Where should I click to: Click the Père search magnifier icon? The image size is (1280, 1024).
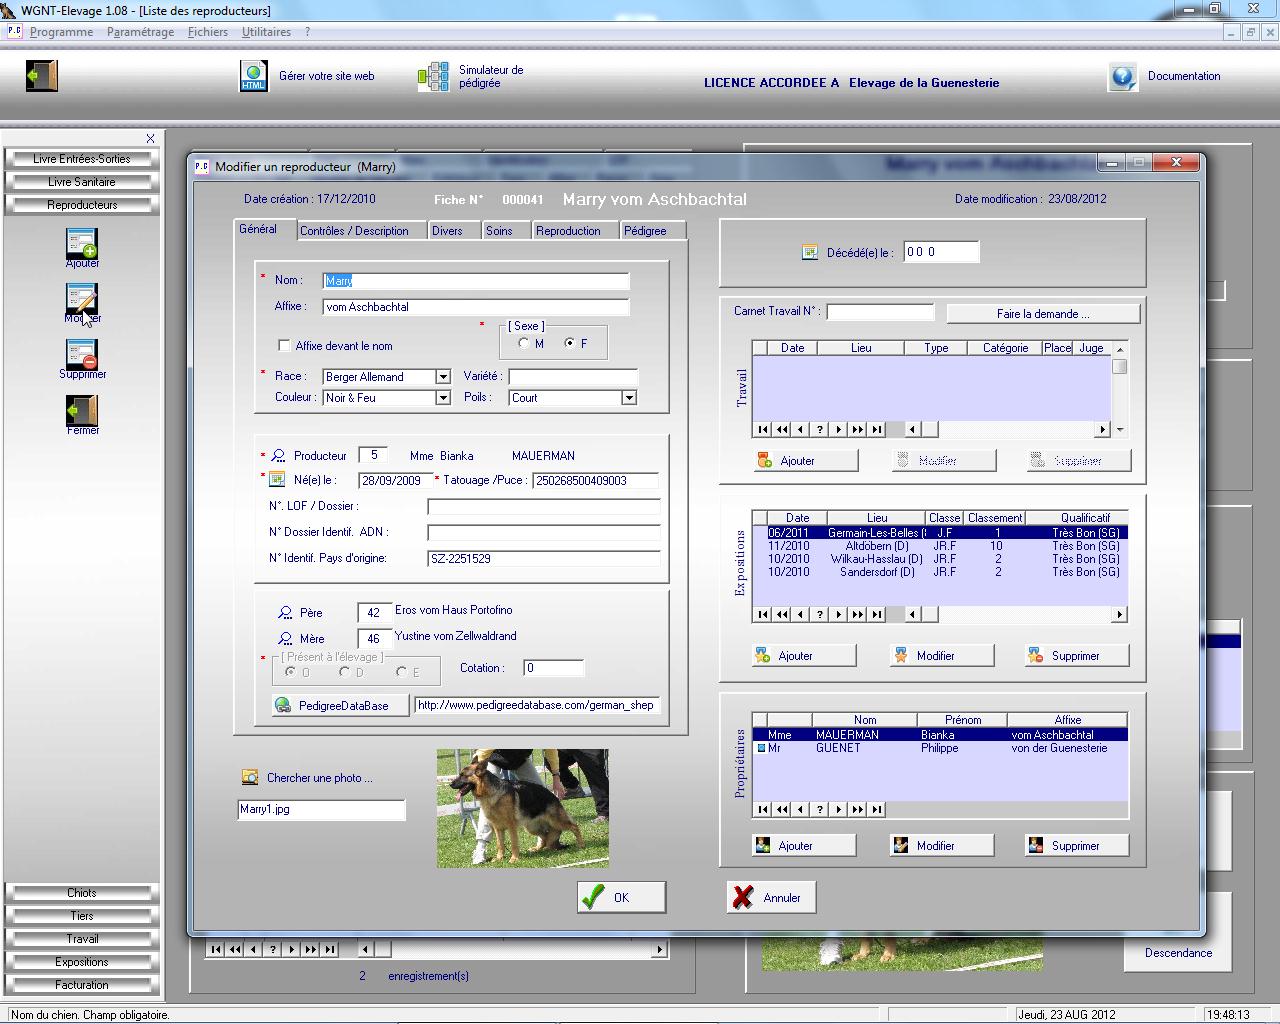point(285,612)
